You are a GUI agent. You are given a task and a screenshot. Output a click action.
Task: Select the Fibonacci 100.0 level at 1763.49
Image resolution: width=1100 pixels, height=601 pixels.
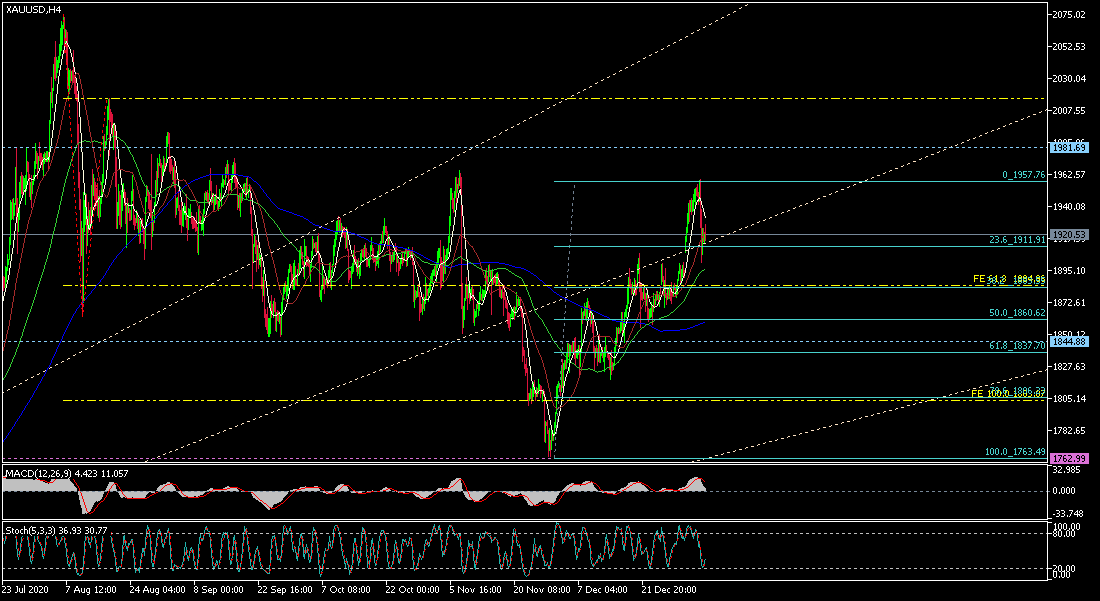pyautogui.click(x=1015, y=452)
